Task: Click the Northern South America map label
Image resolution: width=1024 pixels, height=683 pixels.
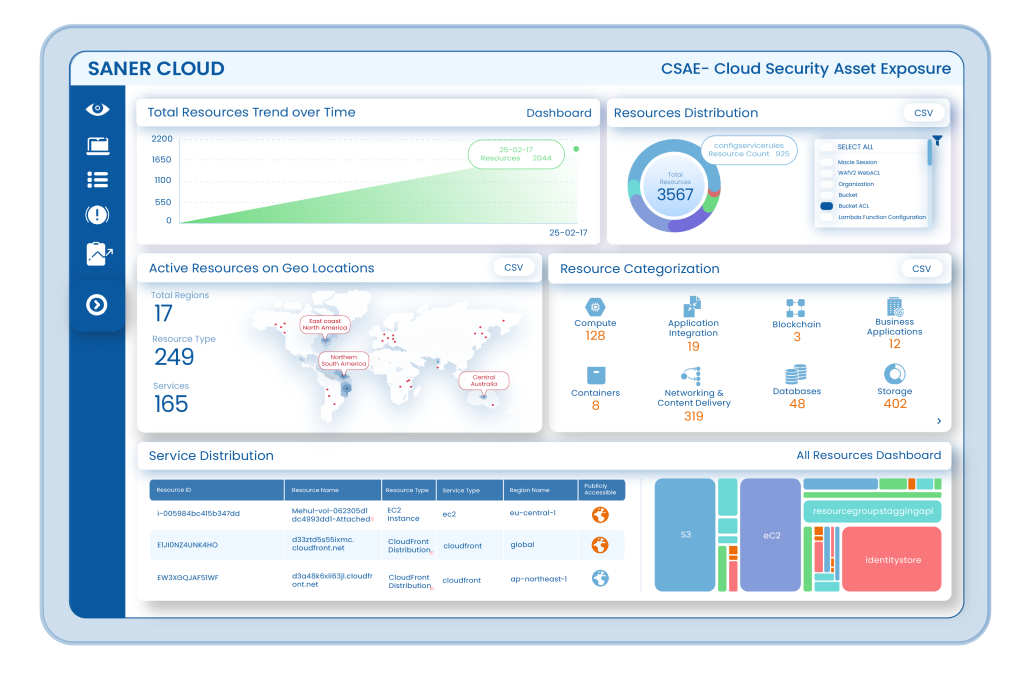Action: click(344, 360)
